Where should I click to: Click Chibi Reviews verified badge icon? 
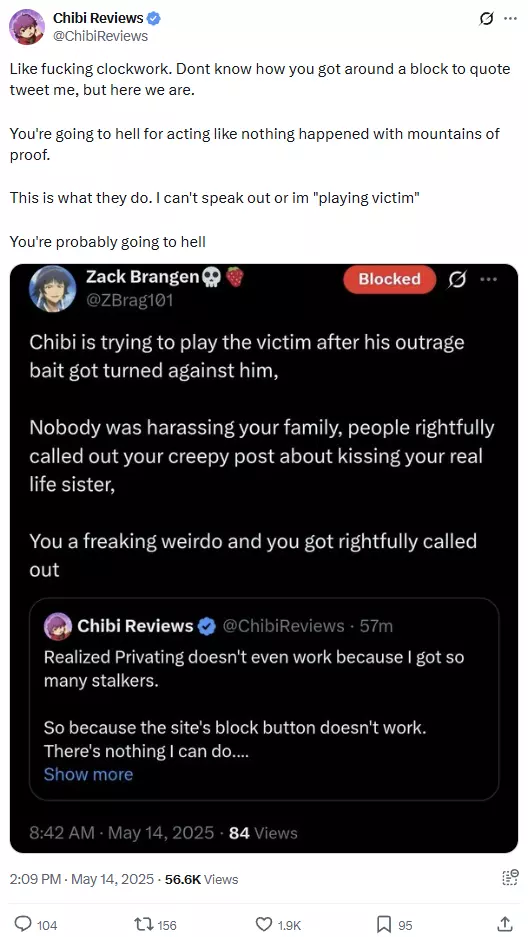(154, 19)
